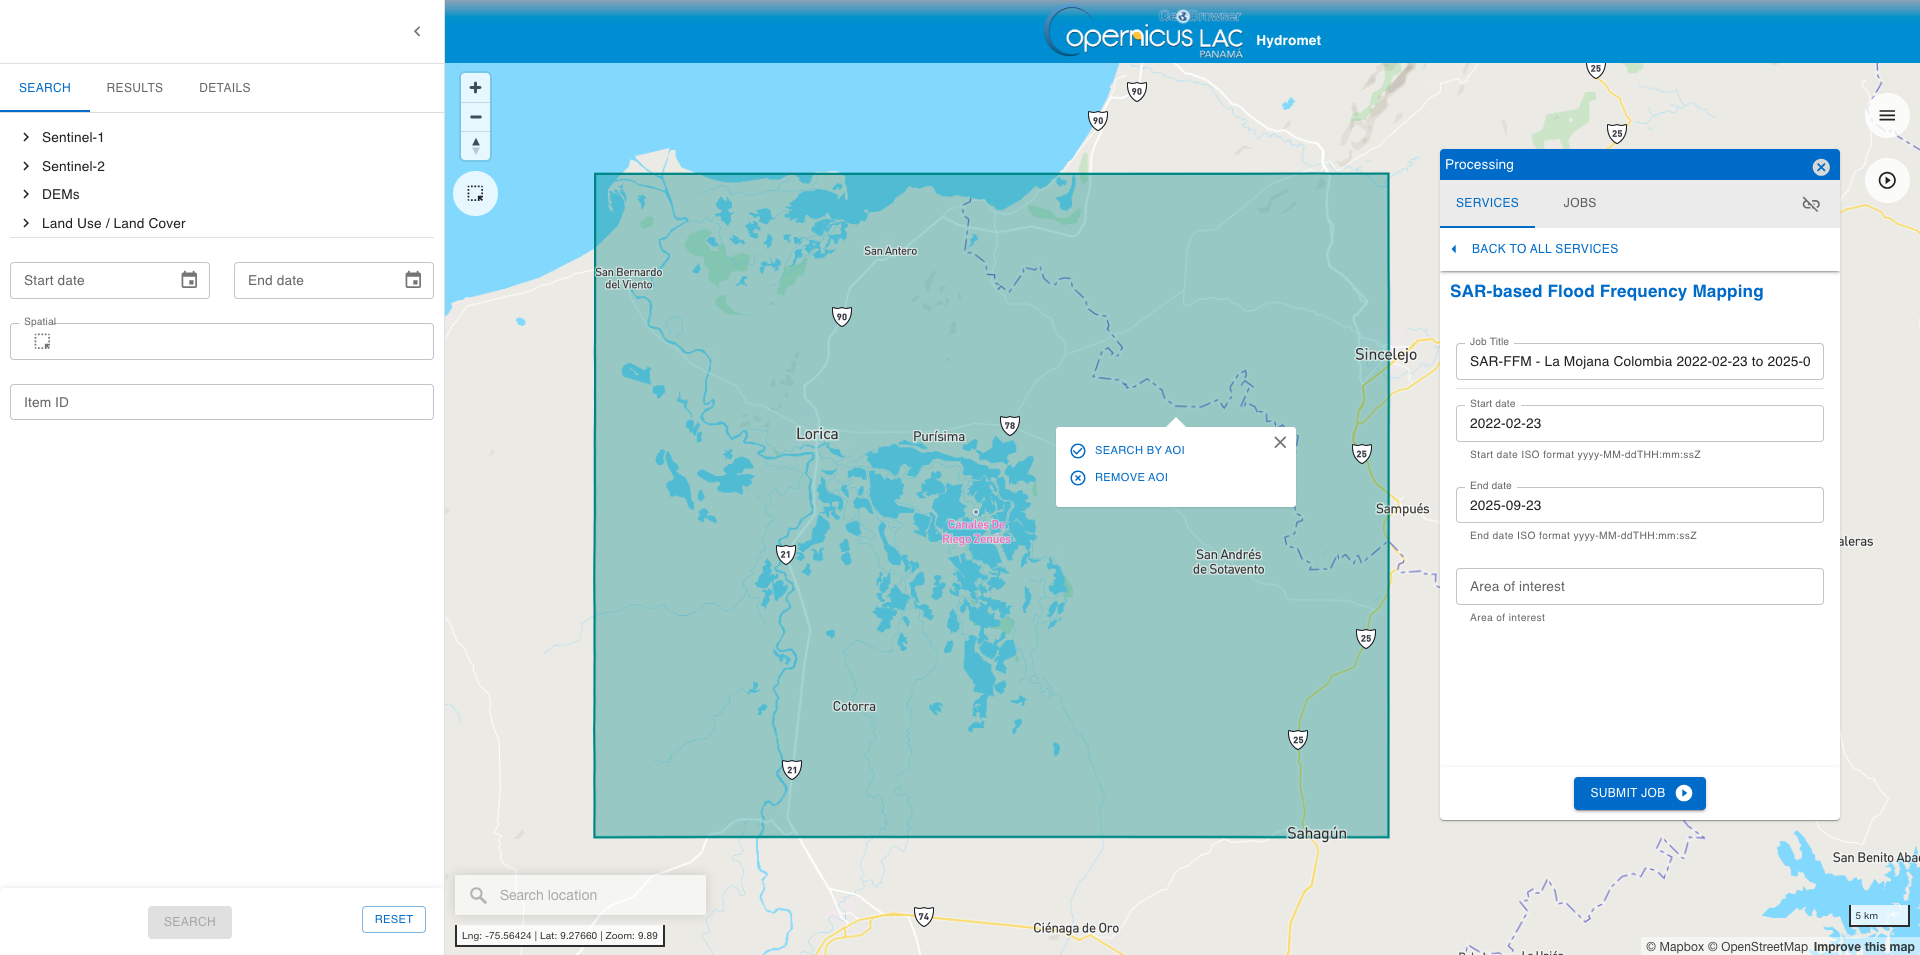
Task: Expand the Sentinel-2 collection
Action: (26, 166)
